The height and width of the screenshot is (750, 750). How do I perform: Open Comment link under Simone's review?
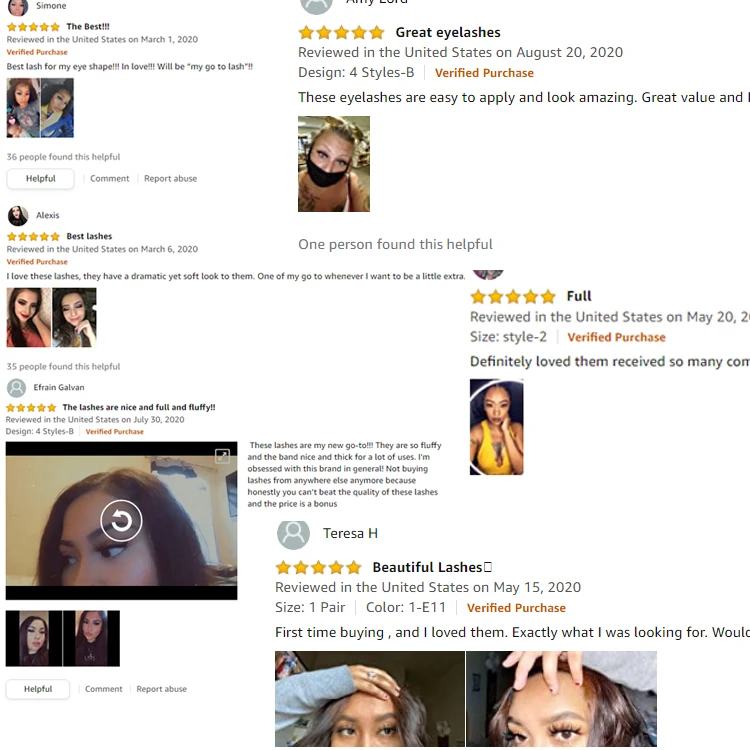tap(110, 178)
